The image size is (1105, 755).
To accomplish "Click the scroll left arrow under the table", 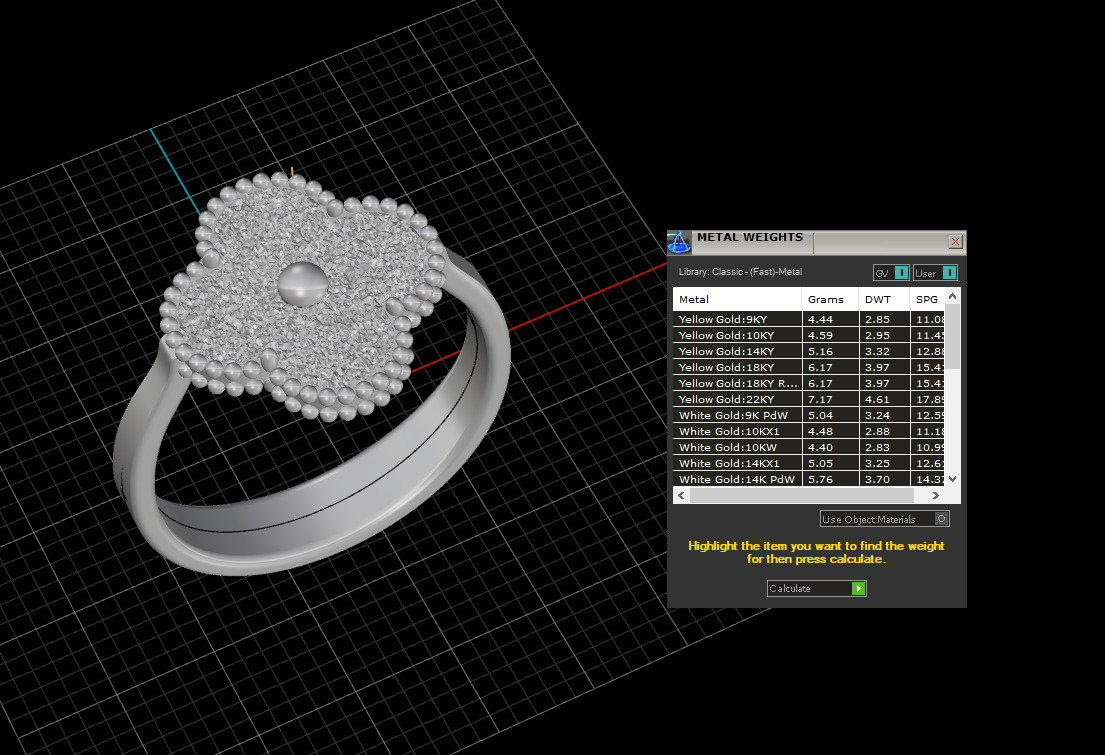I will coord(681,496).
